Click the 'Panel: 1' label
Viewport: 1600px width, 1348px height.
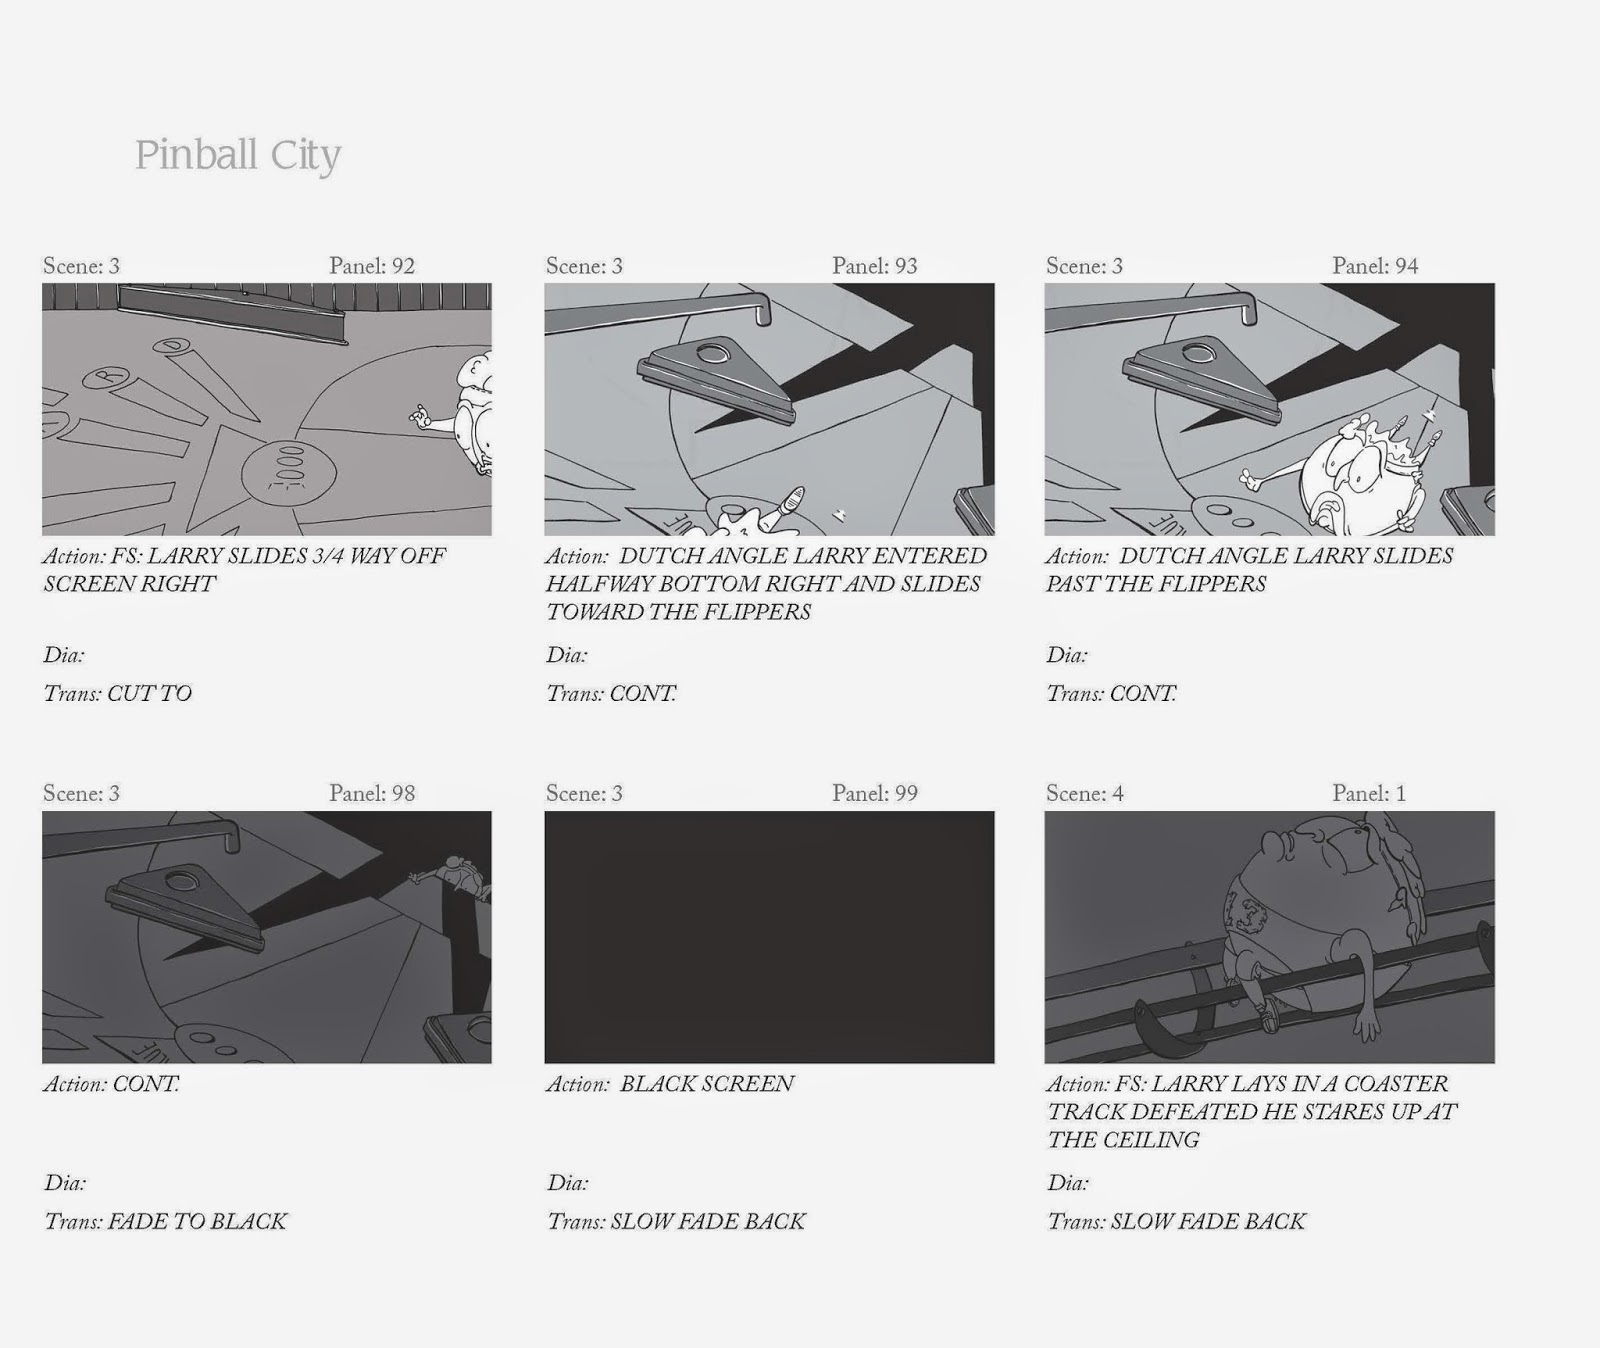pyautogui.click(x=1369, y=794)
